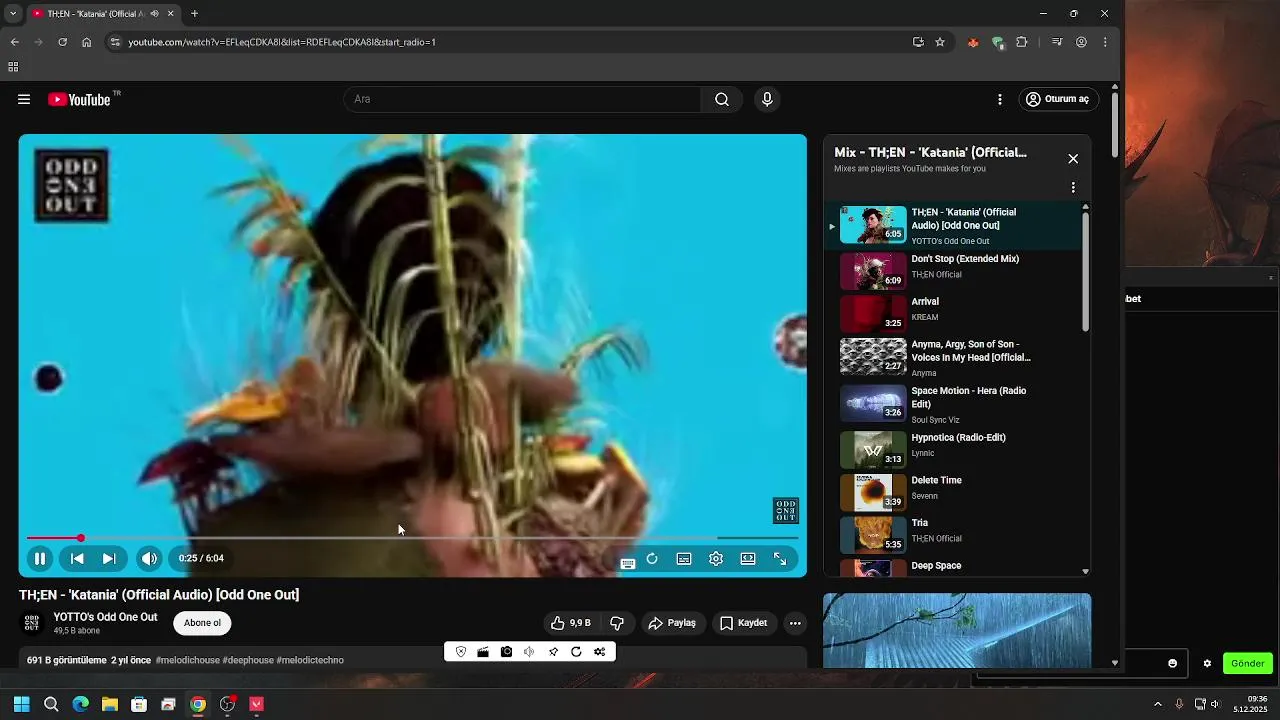
Task: Reload the page in Chrome
Action: [x=62, y=42]
